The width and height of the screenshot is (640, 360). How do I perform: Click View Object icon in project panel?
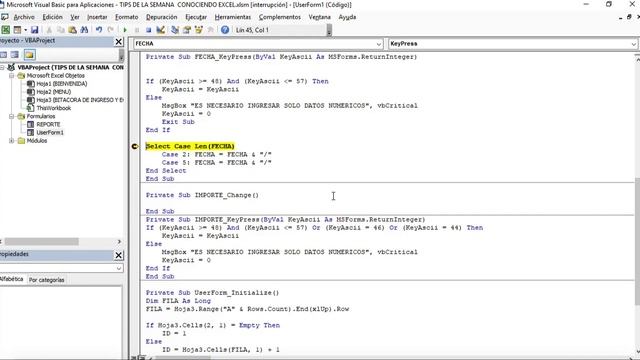[x=15, y=55]
